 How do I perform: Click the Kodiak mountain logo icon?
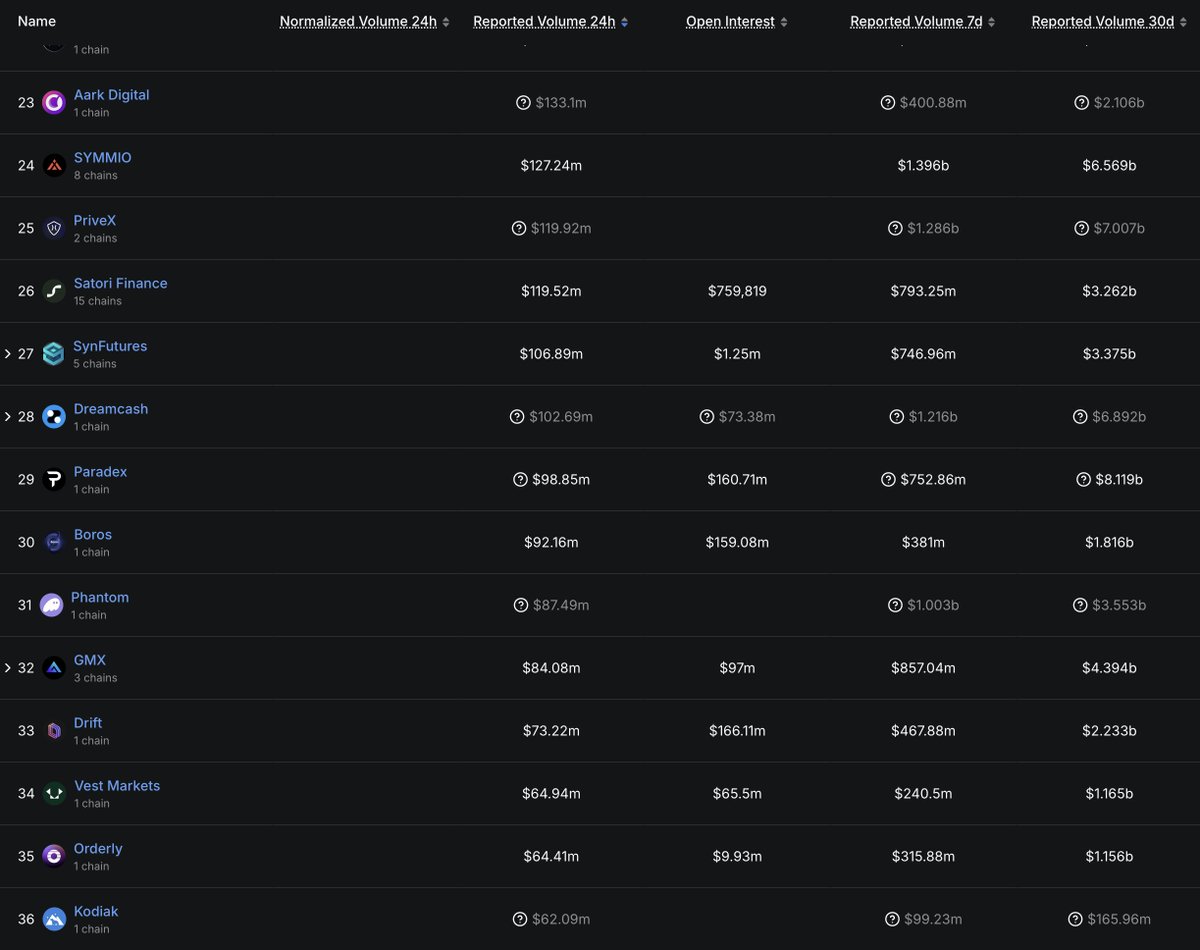tap(54, 920)
